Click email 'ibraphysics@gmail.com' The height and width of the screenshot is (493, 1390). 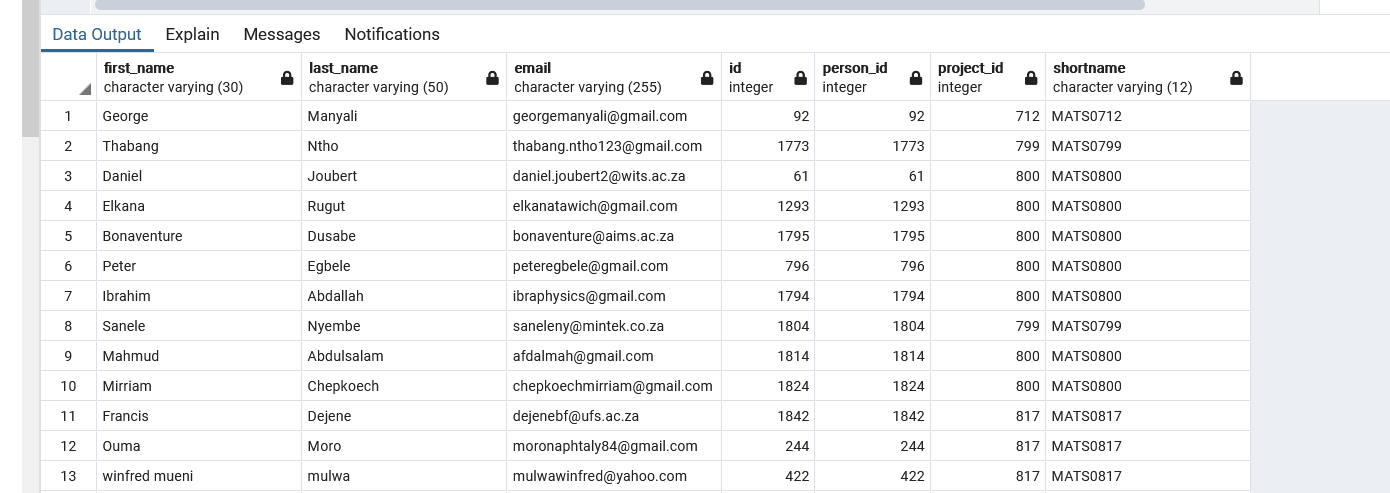614,296
